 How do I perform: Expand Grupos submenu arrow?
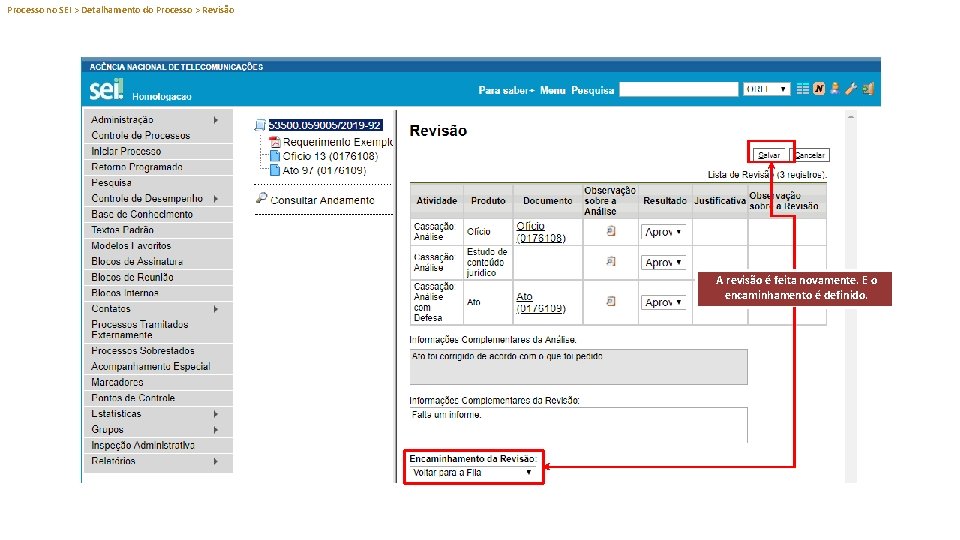216,430
